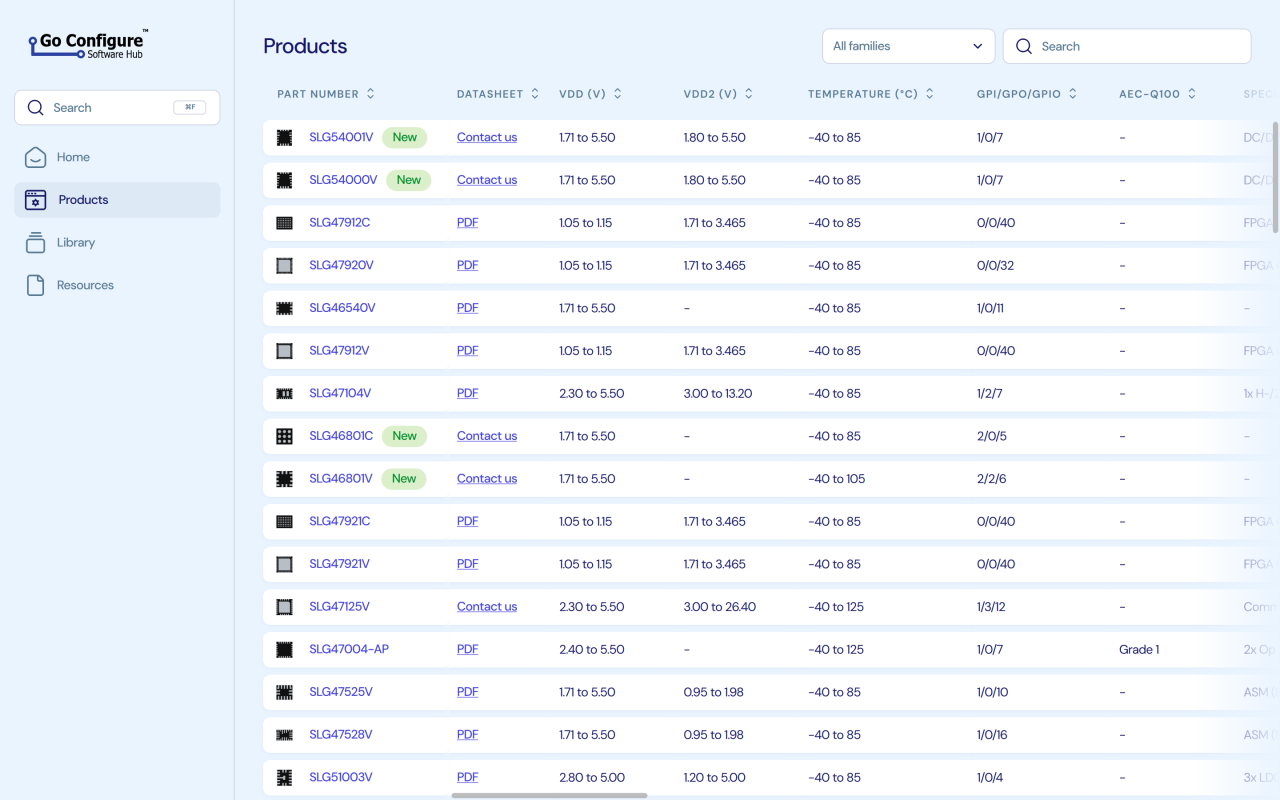This screenshot has height=800, width=1280.
Task: Click Contact us for SLG54000V
Action: coord(487,180)
